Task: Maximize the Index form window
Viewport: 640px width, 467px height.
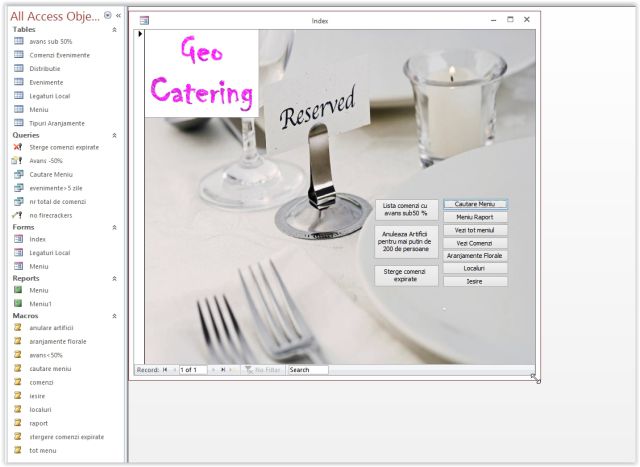Action: coord(510,20)
